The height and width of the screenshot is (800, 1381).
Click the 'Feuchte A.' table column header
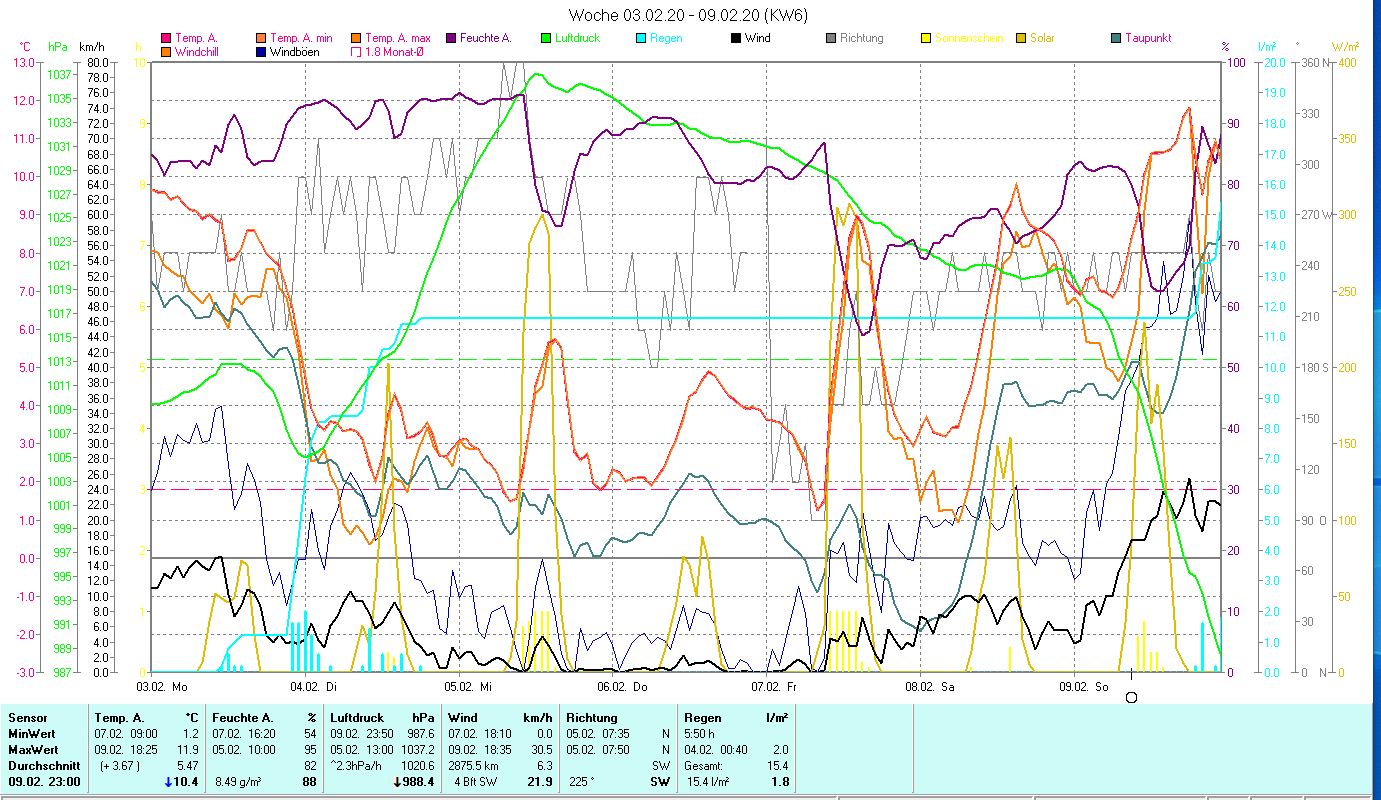244,718
